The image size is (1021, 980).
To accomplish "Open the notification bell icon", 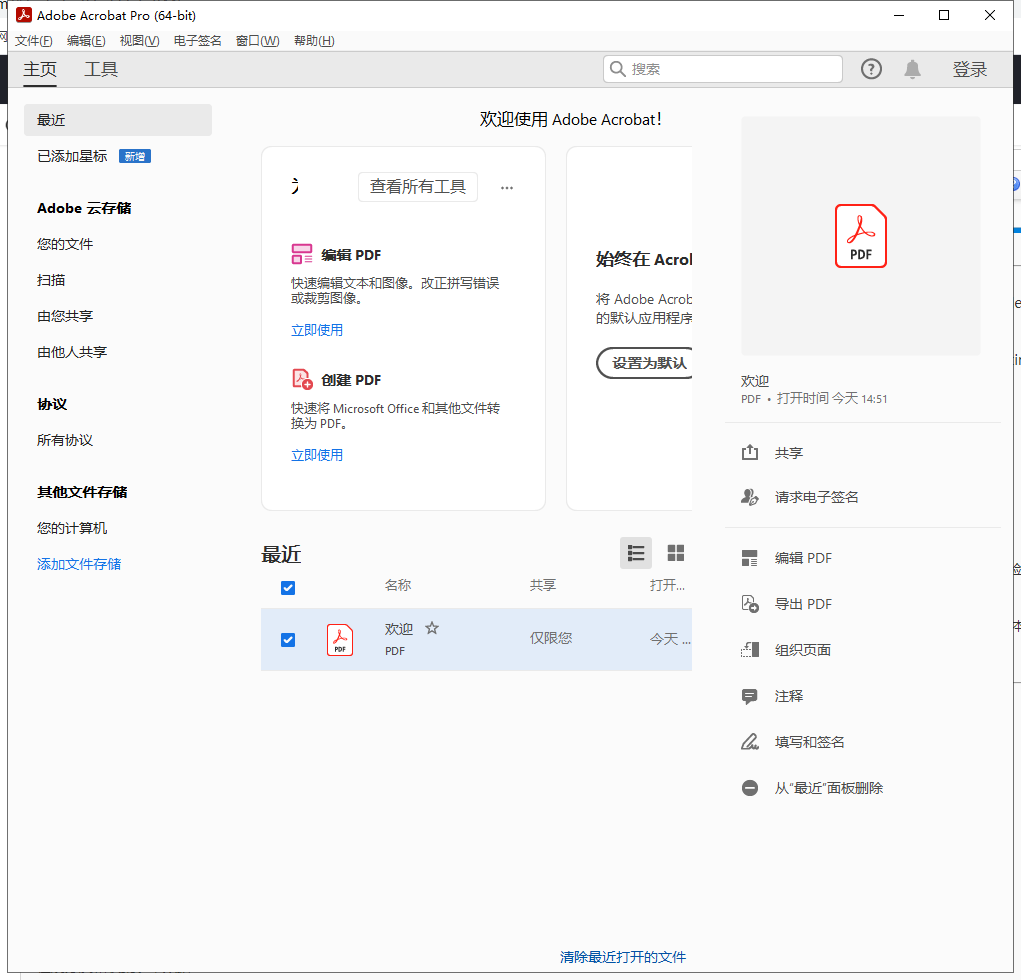I will click(913, 68).
